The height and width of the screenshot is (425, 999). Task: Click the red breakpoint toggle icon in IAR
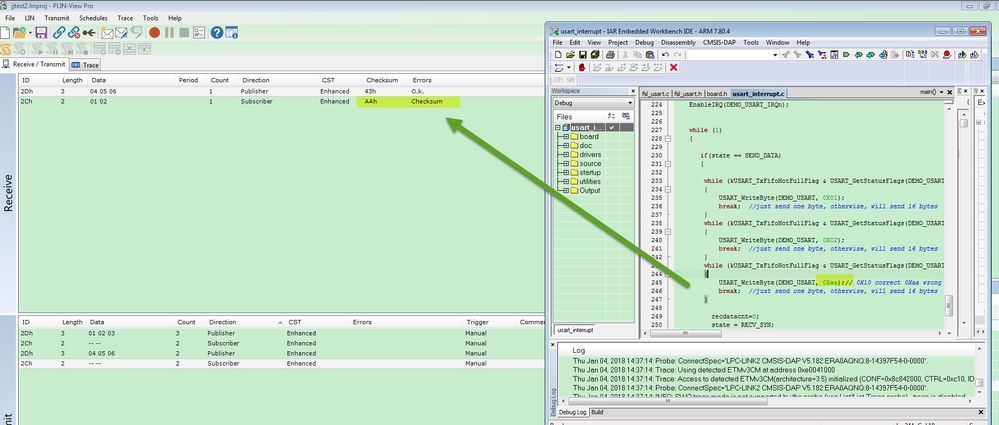[947, 55]
